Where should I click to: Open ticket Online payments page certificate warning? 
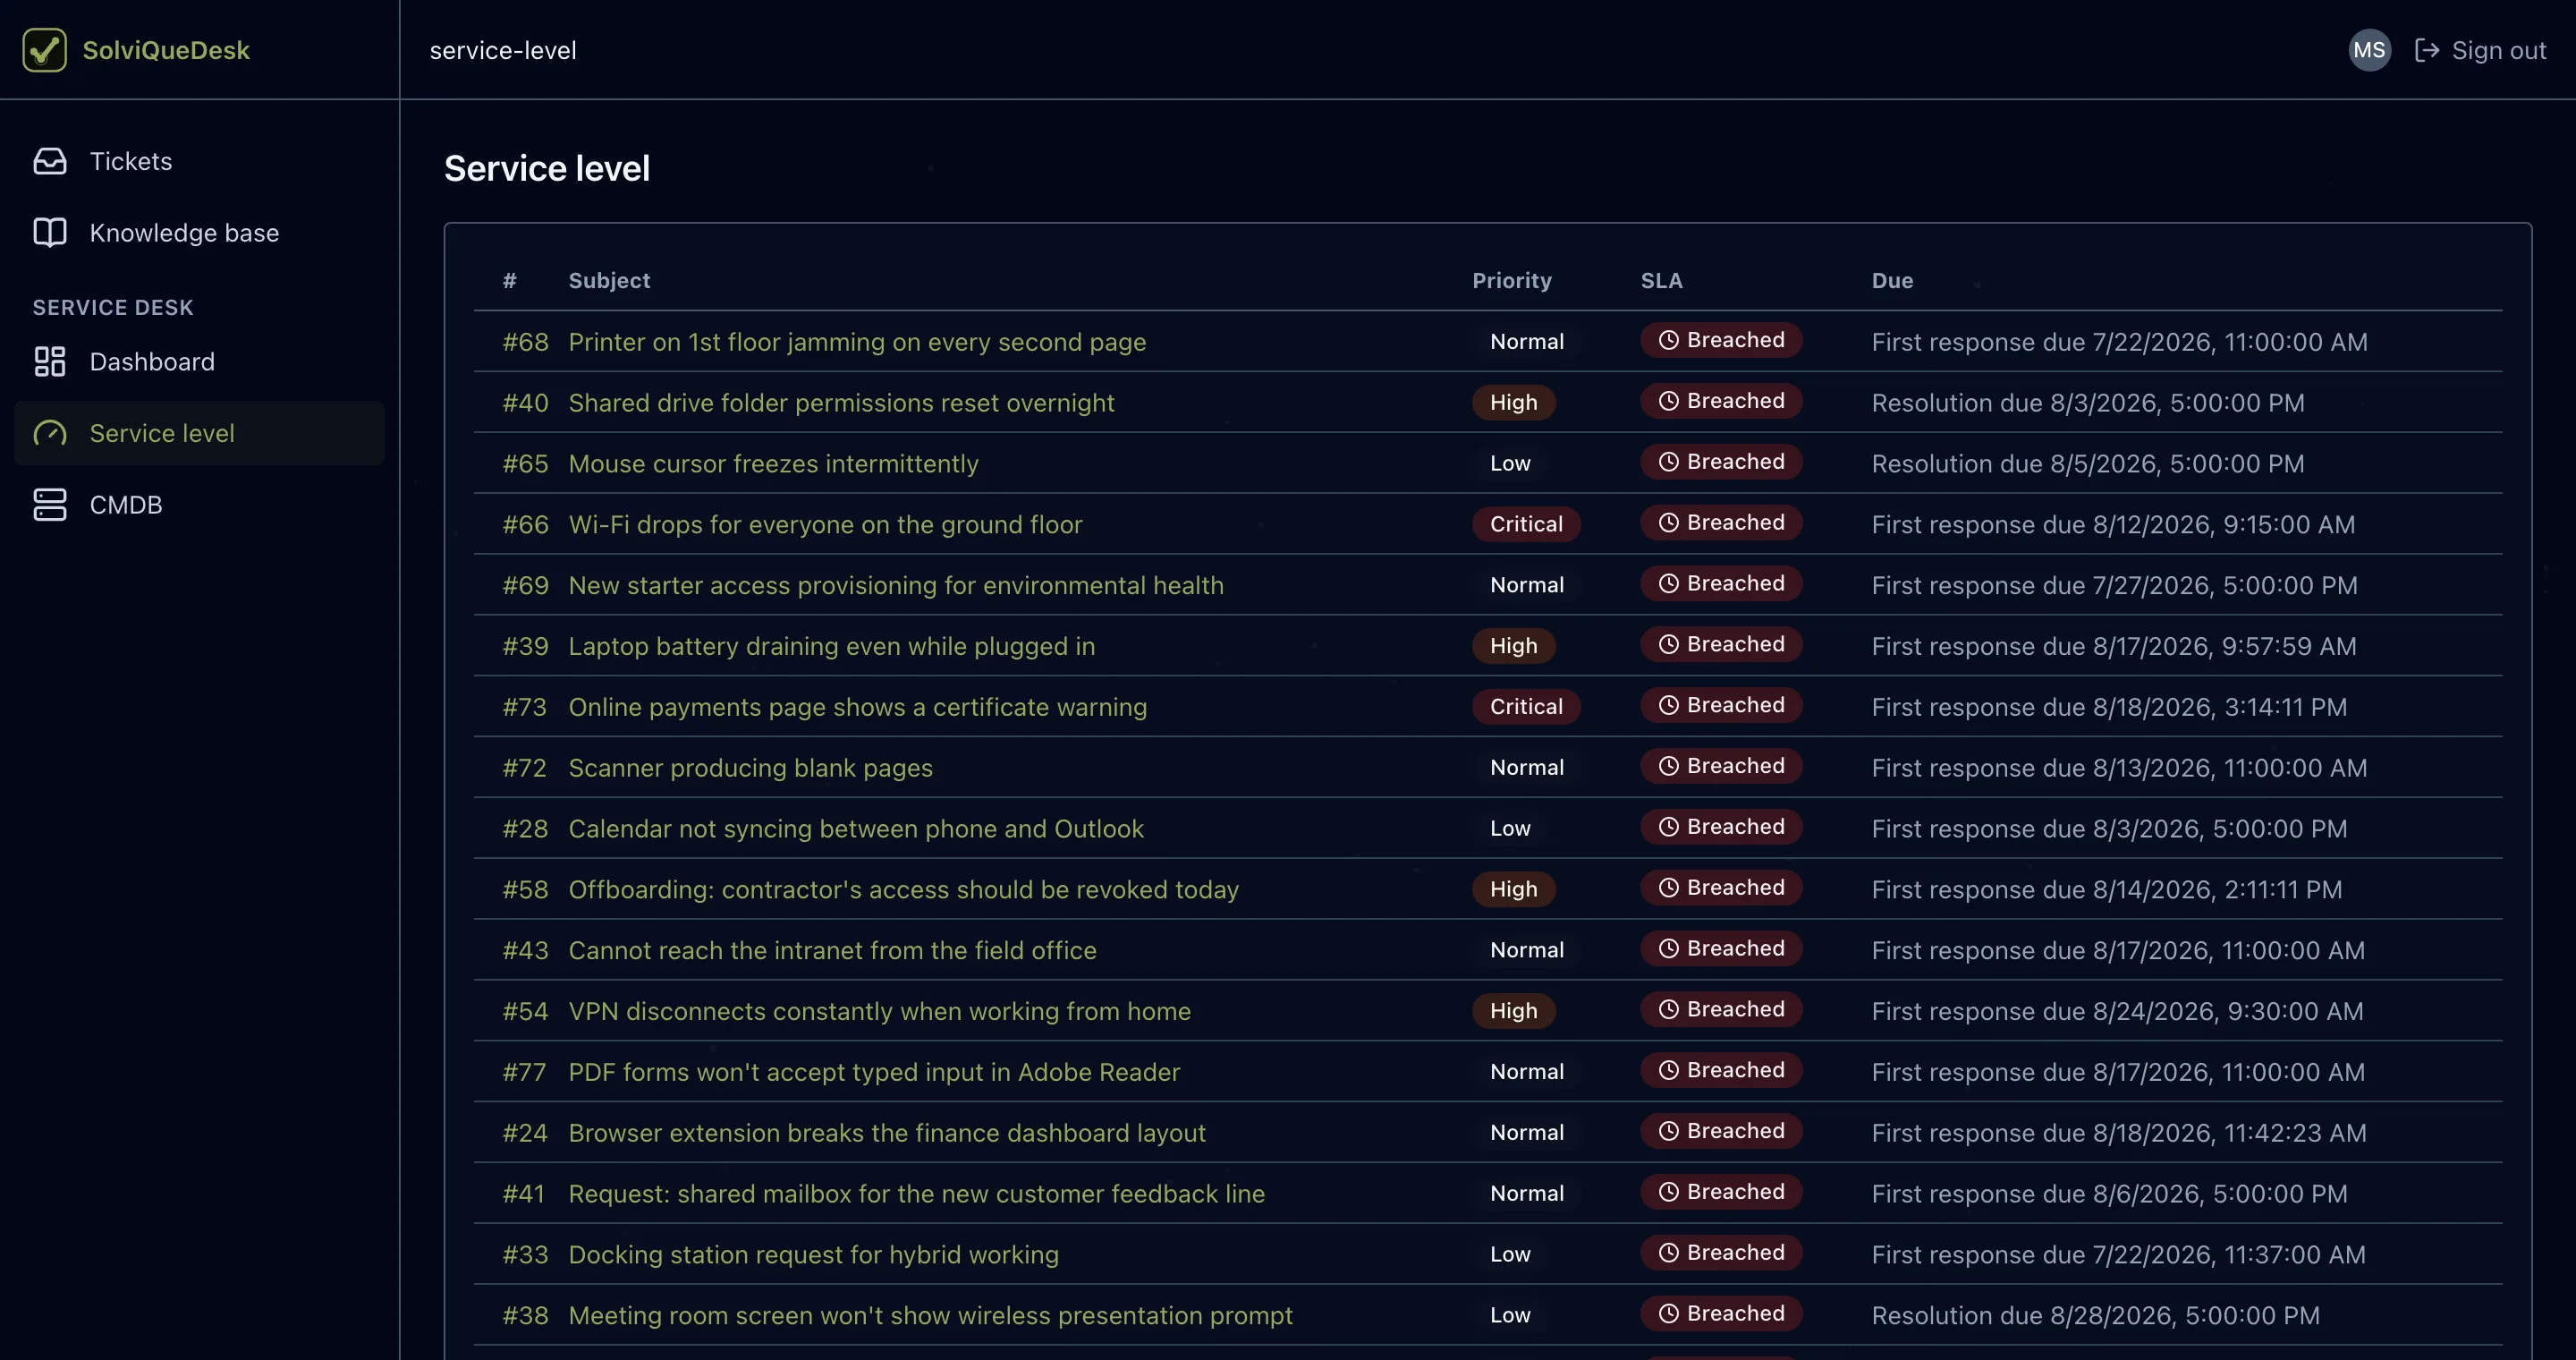(858, 707)
